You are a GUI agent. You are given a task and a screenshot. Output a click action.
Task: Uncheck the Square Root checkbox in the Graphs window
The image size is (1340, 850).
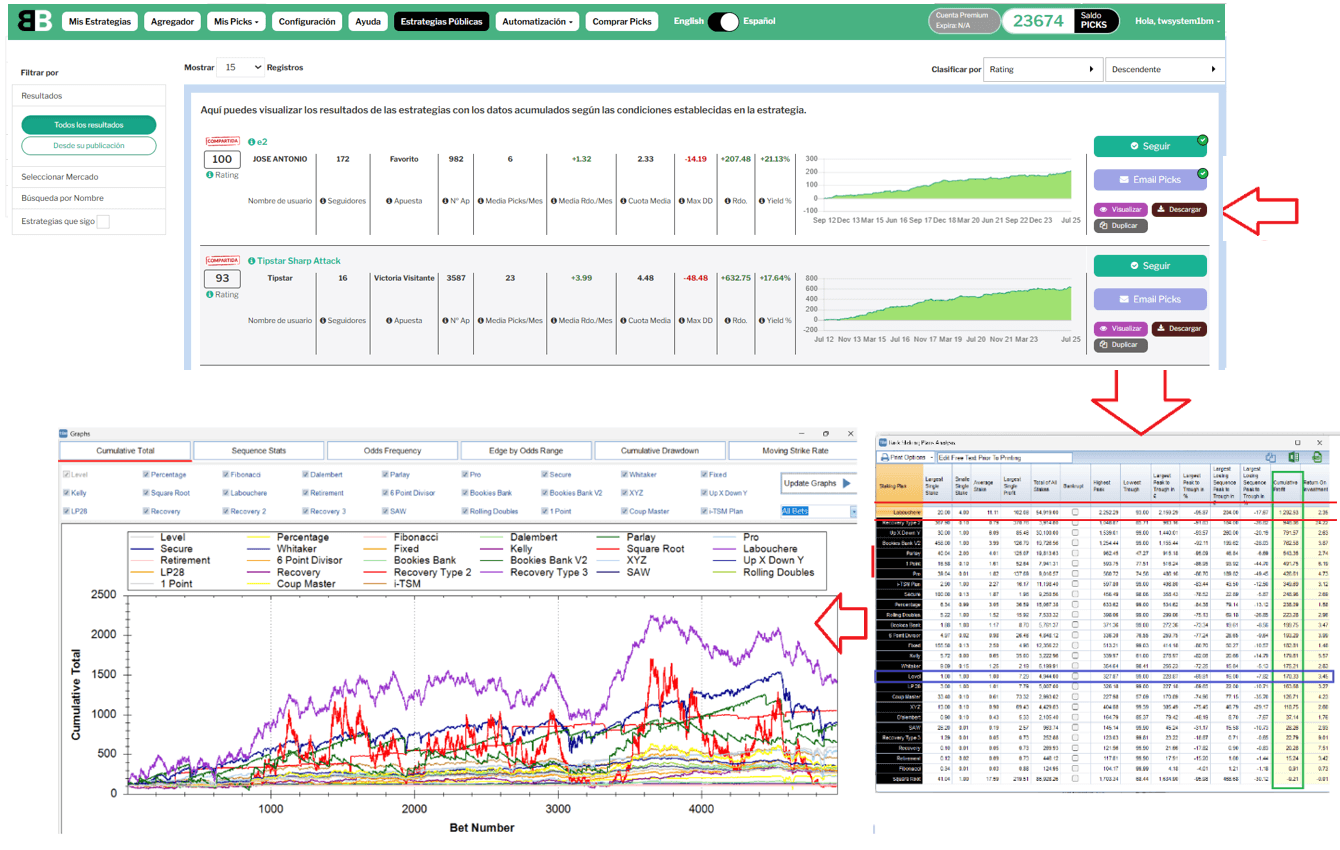[x=146, y=493]
